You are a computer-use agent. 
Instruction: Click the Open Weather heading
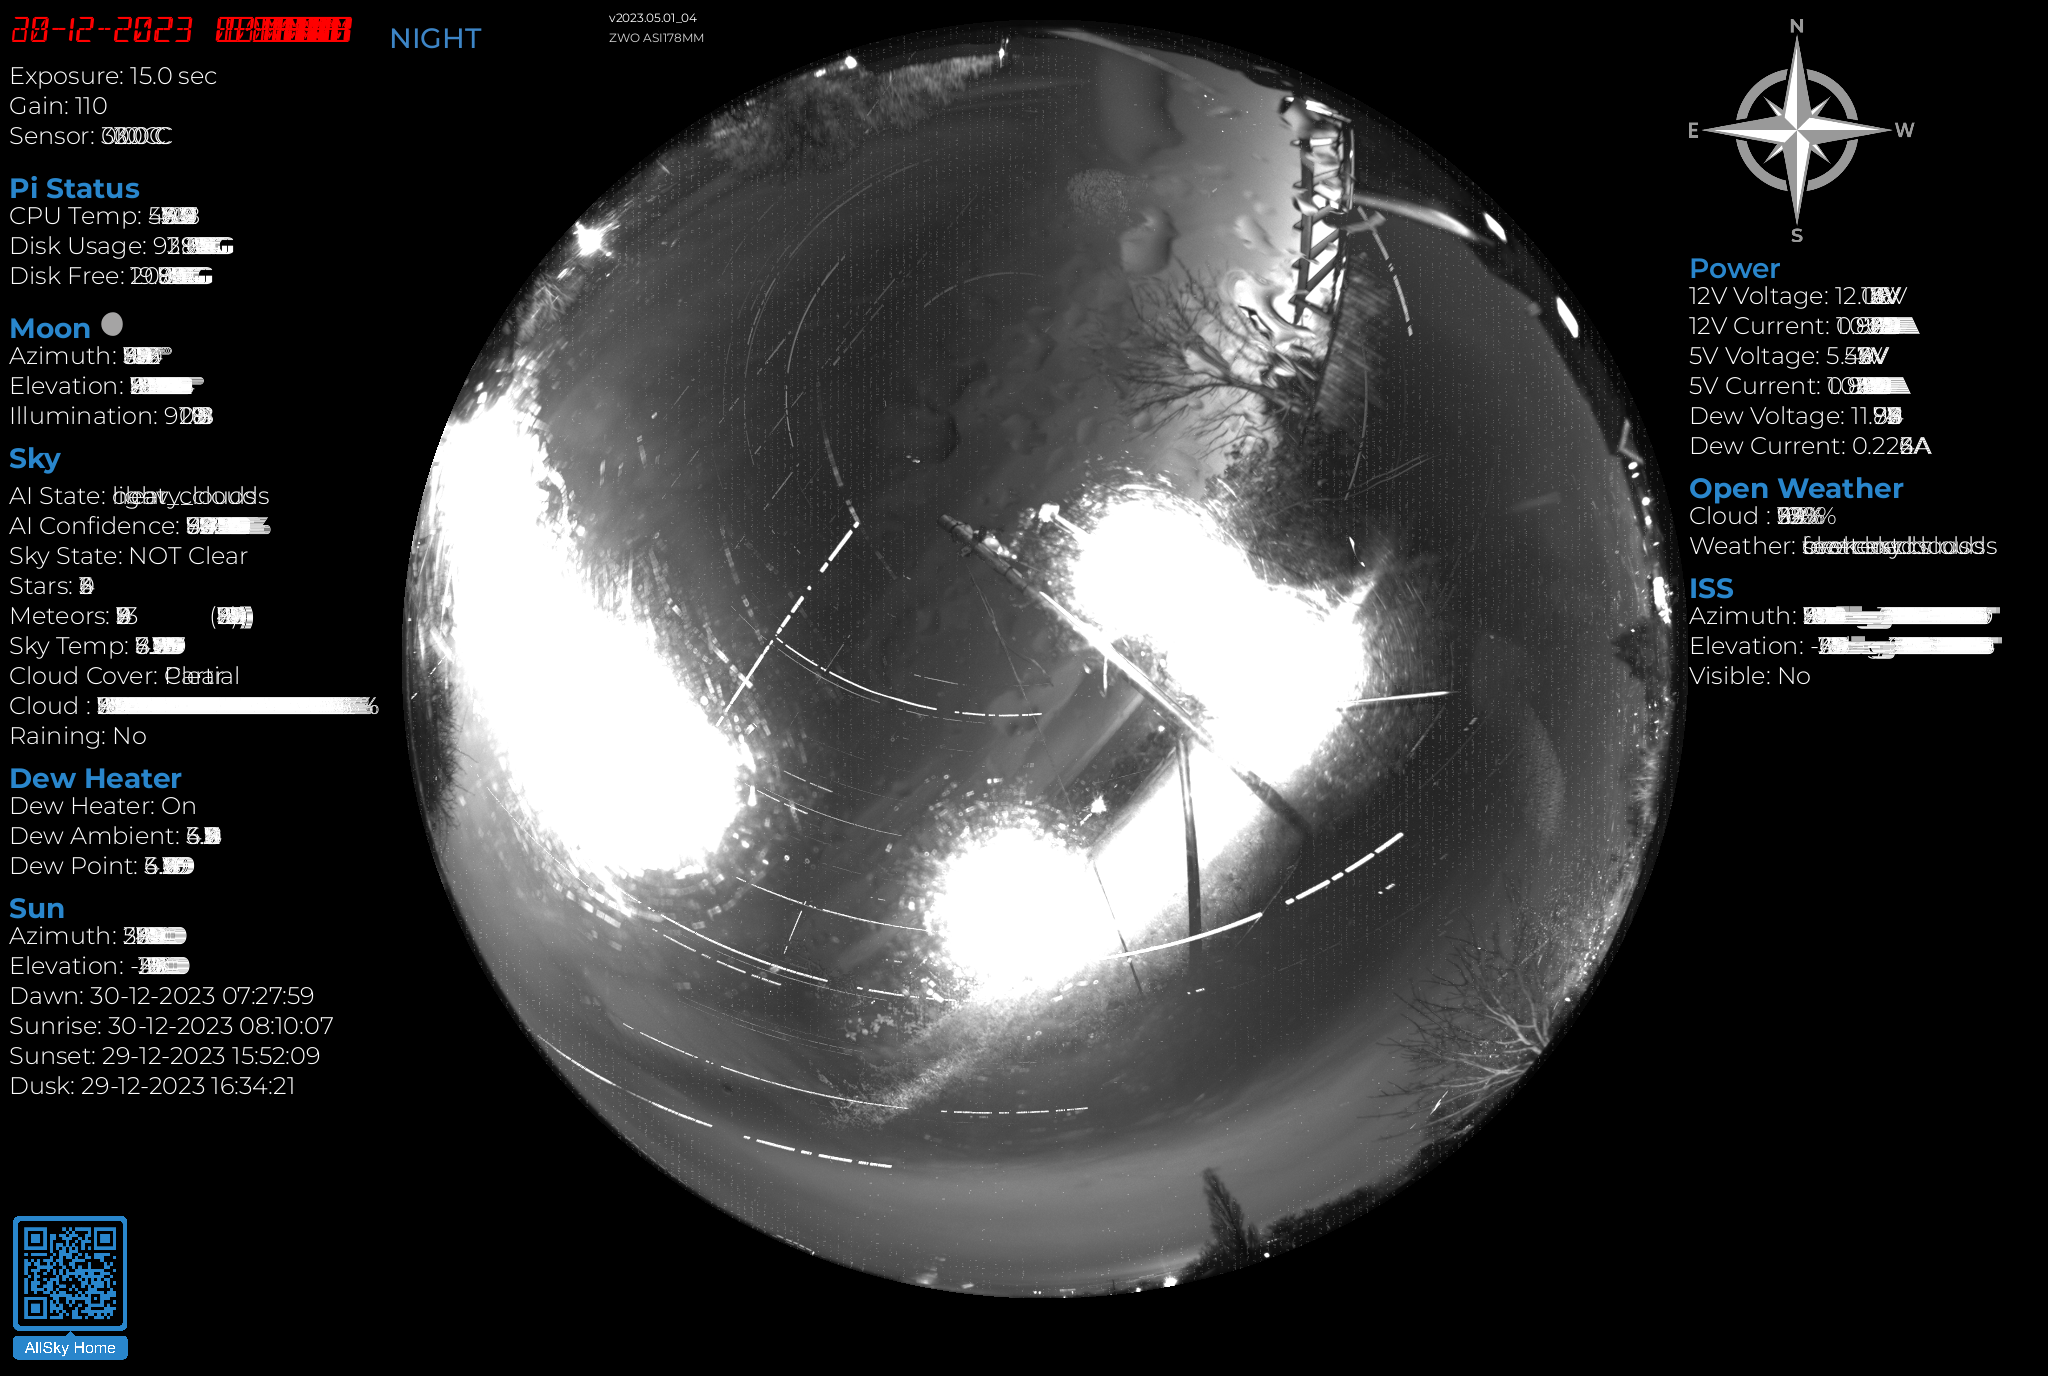coord(1796,488)
